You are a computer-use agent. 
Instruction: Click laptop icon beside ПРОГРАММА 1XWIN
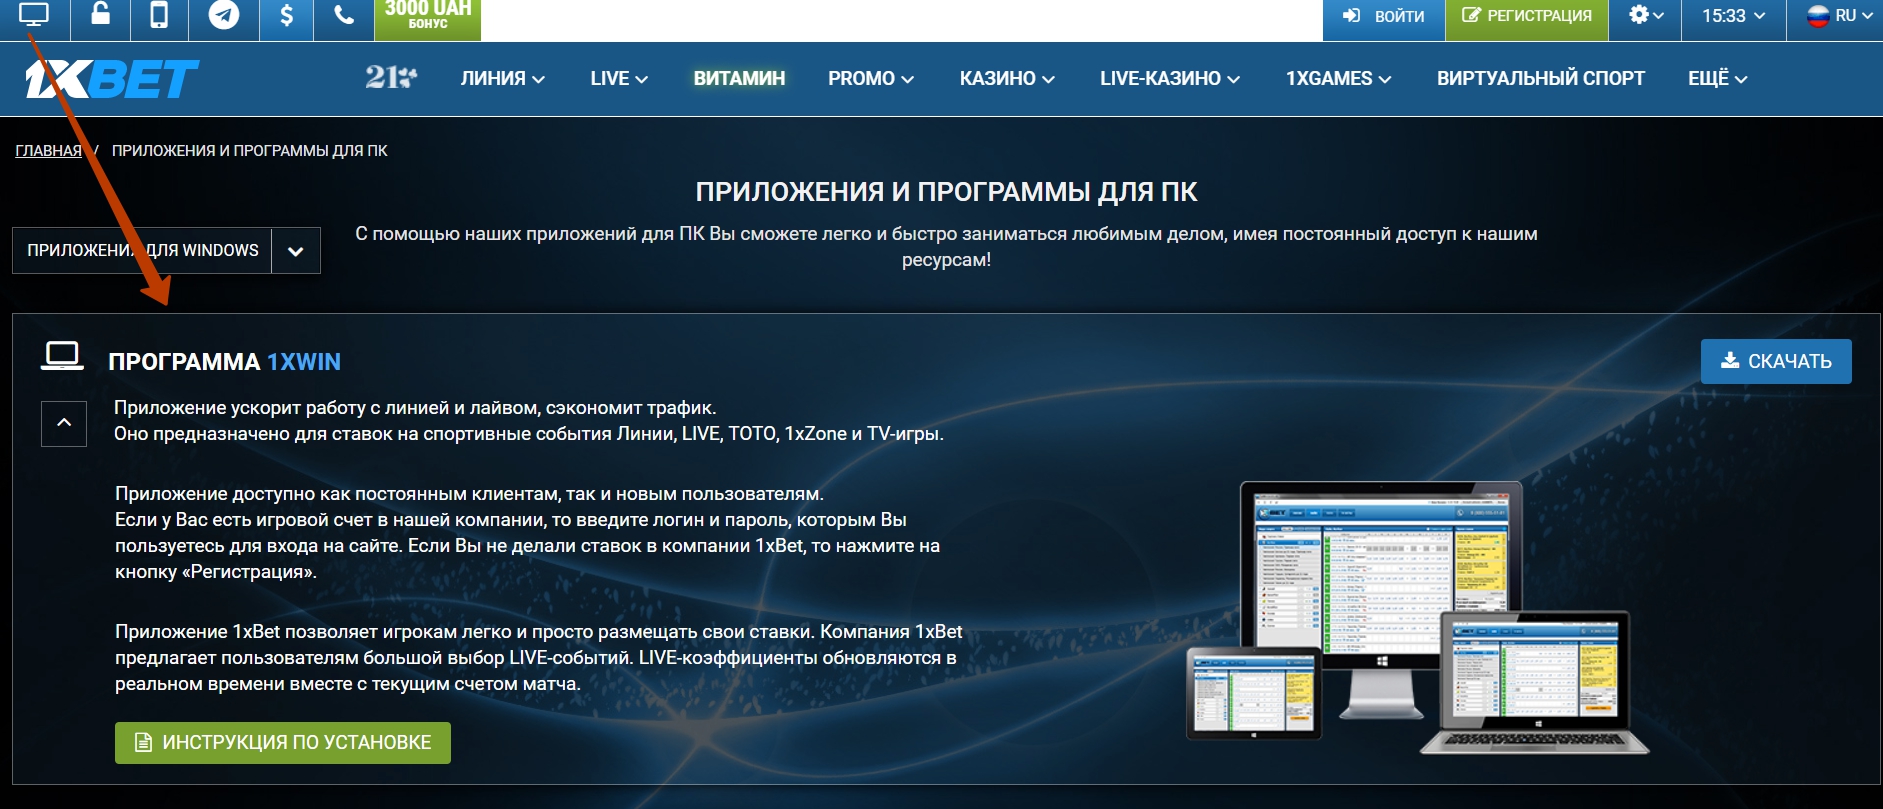pyautogui.click(x=62, y=356)
